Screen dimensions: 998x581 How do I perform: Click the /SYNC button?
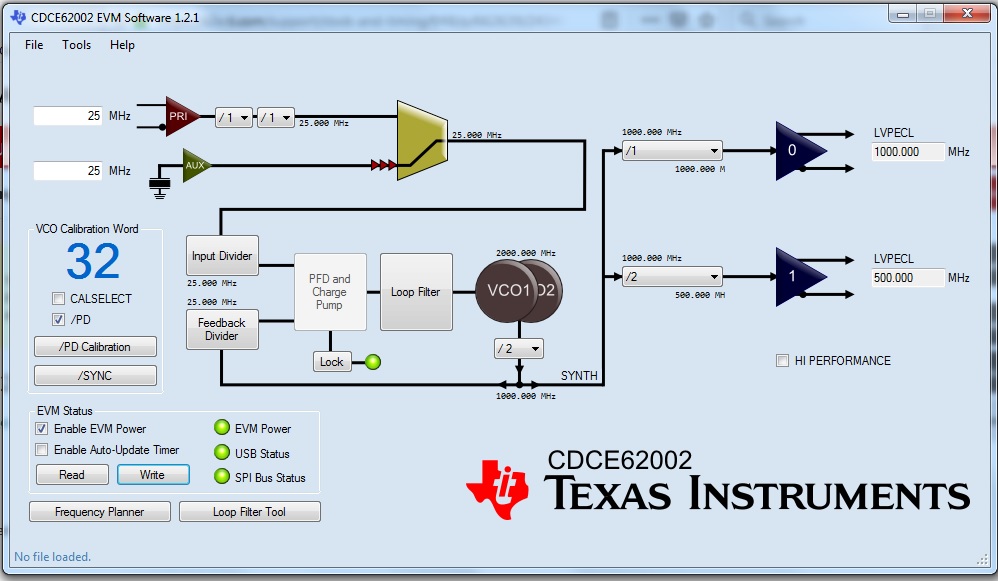pyautogui.click(x=95, y=375)
